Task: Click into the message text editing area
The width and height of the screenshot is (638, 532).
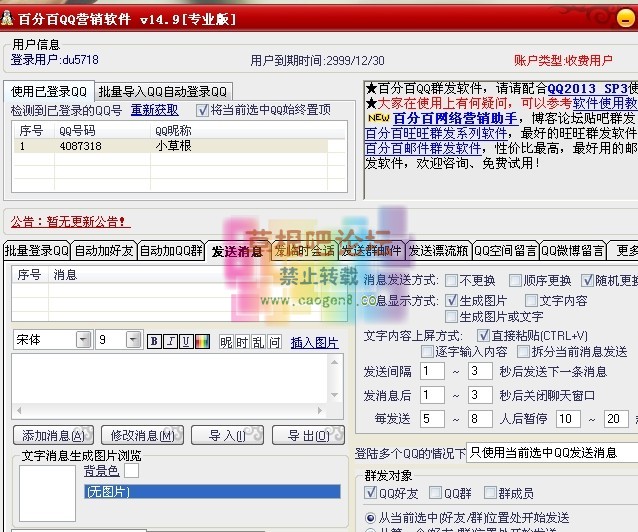Action: (169, 379)
